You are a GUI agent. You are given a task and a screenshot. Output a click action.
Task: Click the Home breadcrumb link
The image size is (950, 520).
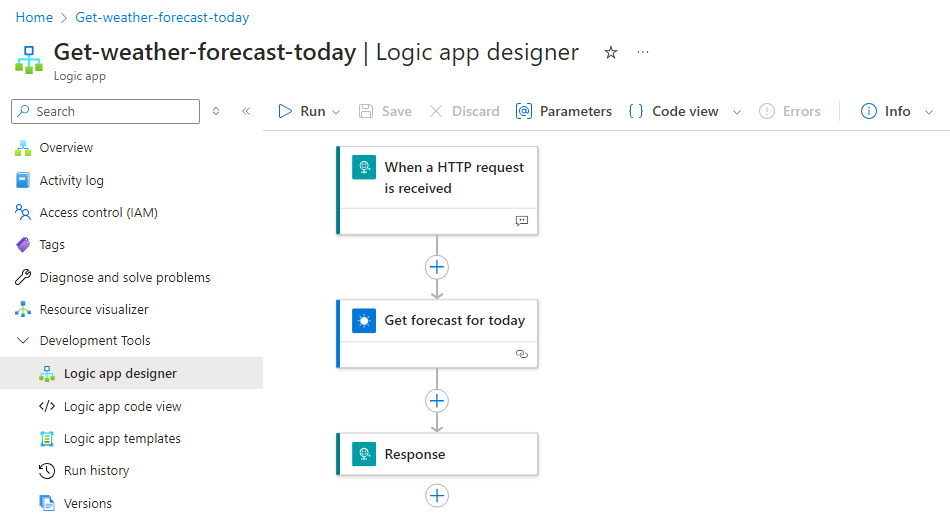[34, 17]
